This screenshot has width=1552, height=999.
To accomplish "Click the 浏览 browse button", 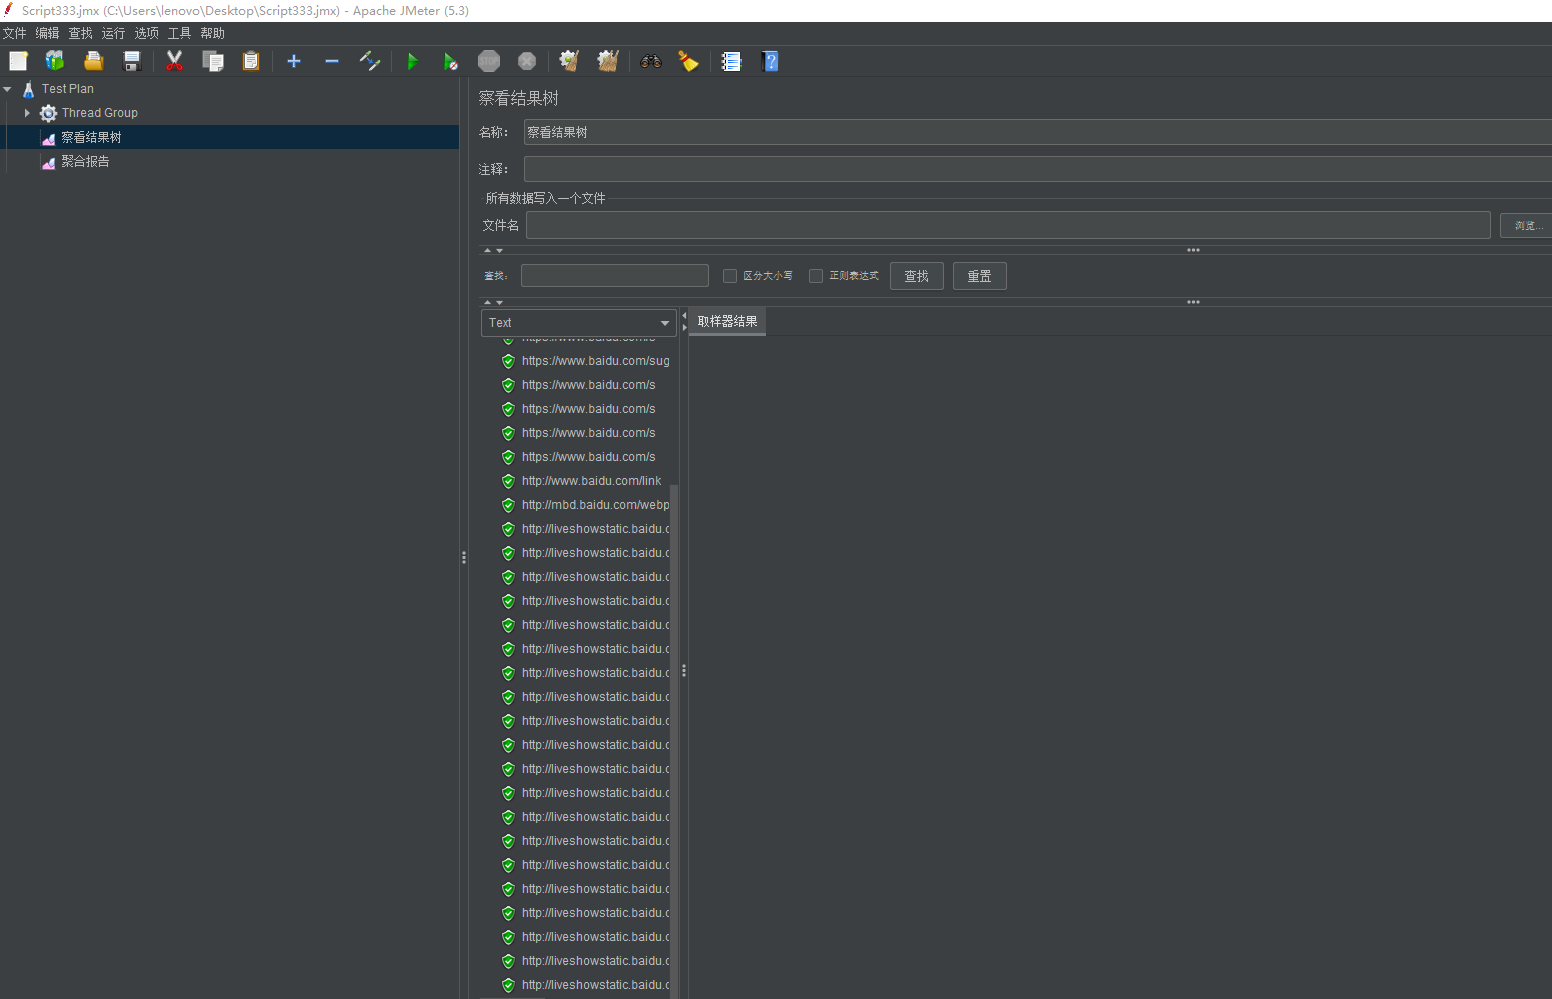I will (x=1526, y=225).
